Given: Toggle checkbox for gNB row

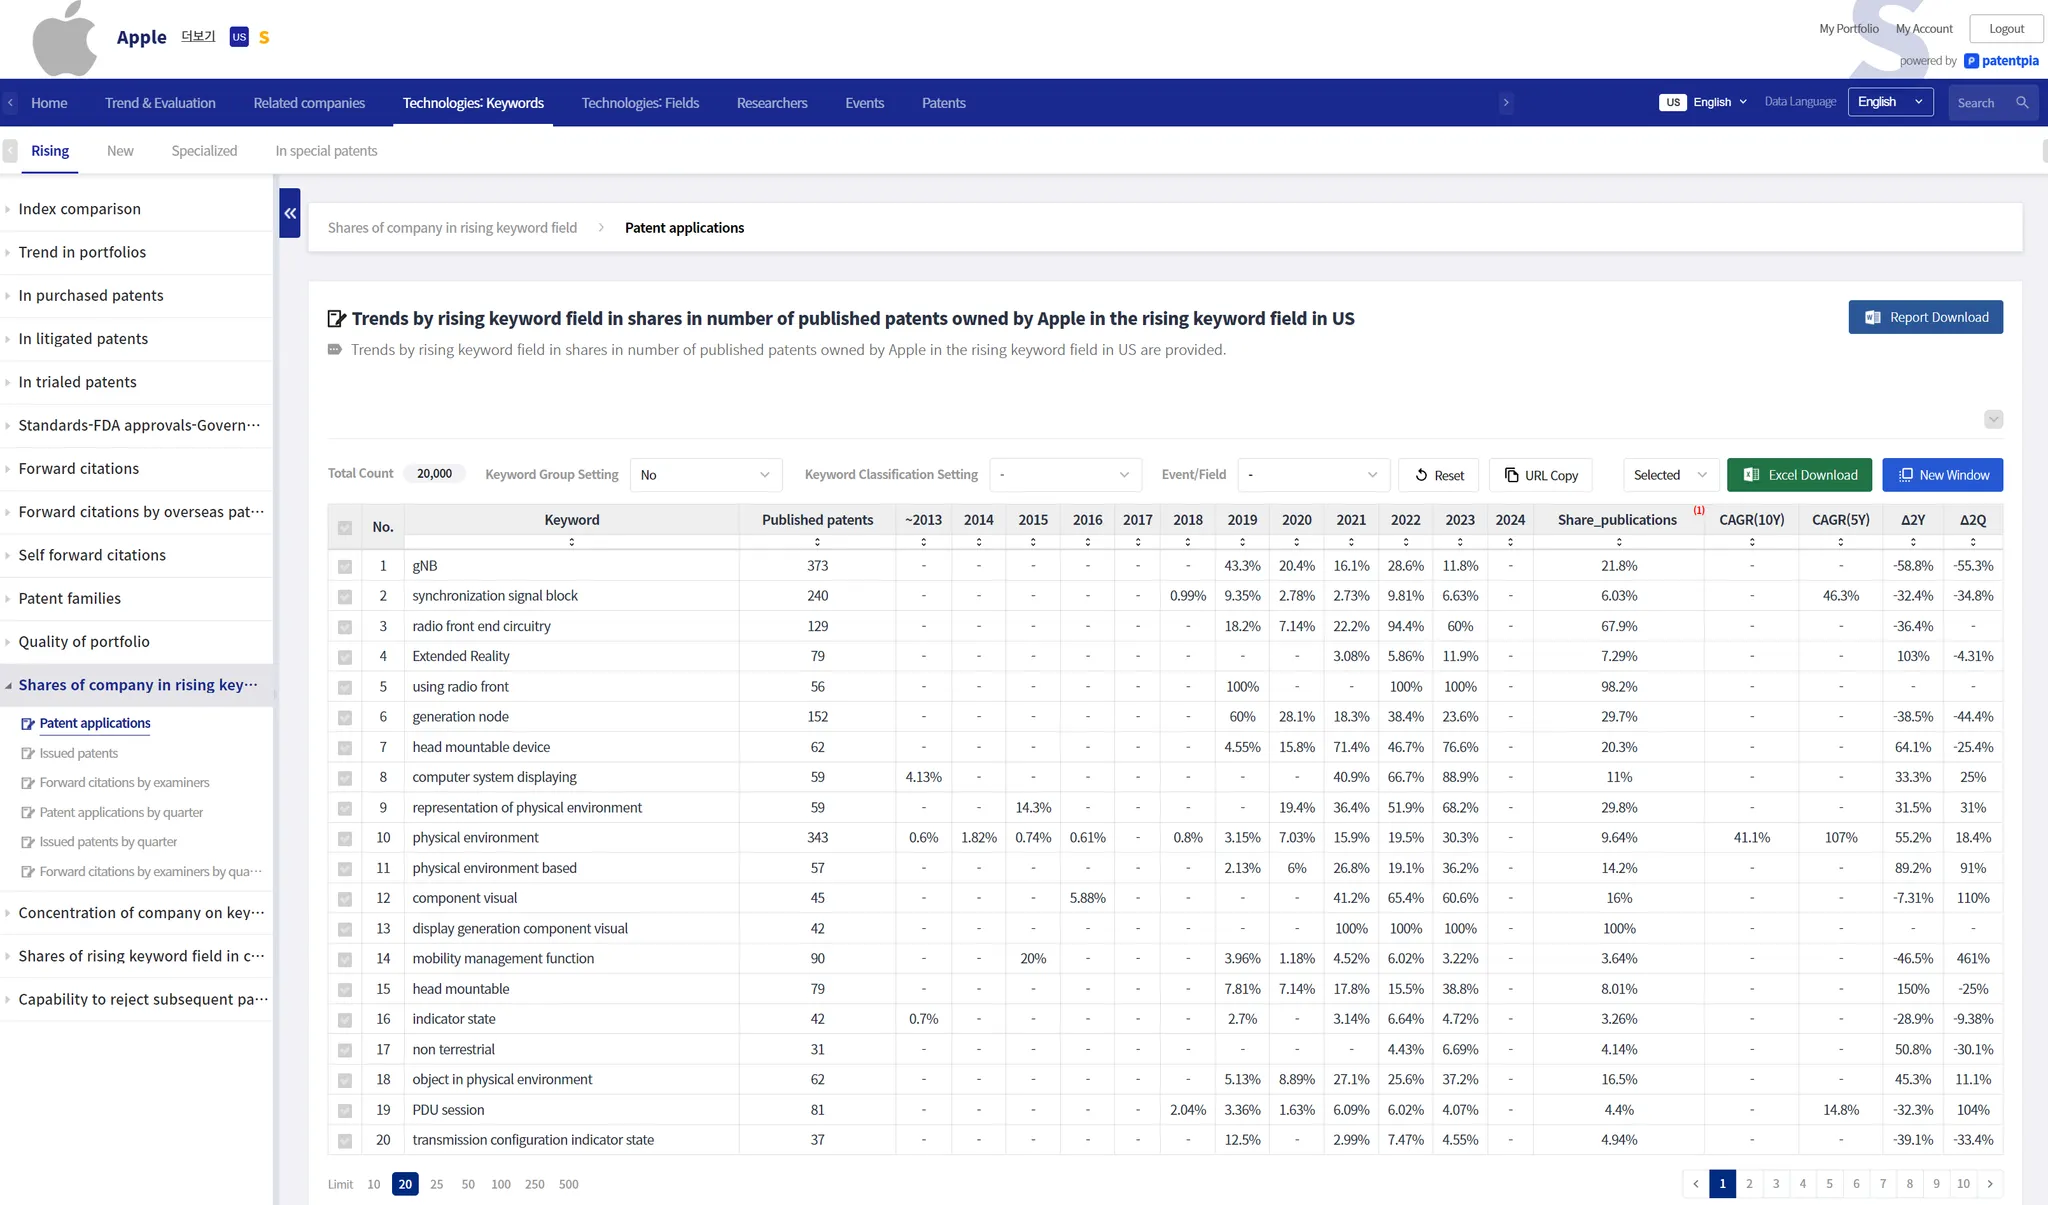Looking at the screenshot, I should (345, 567).
